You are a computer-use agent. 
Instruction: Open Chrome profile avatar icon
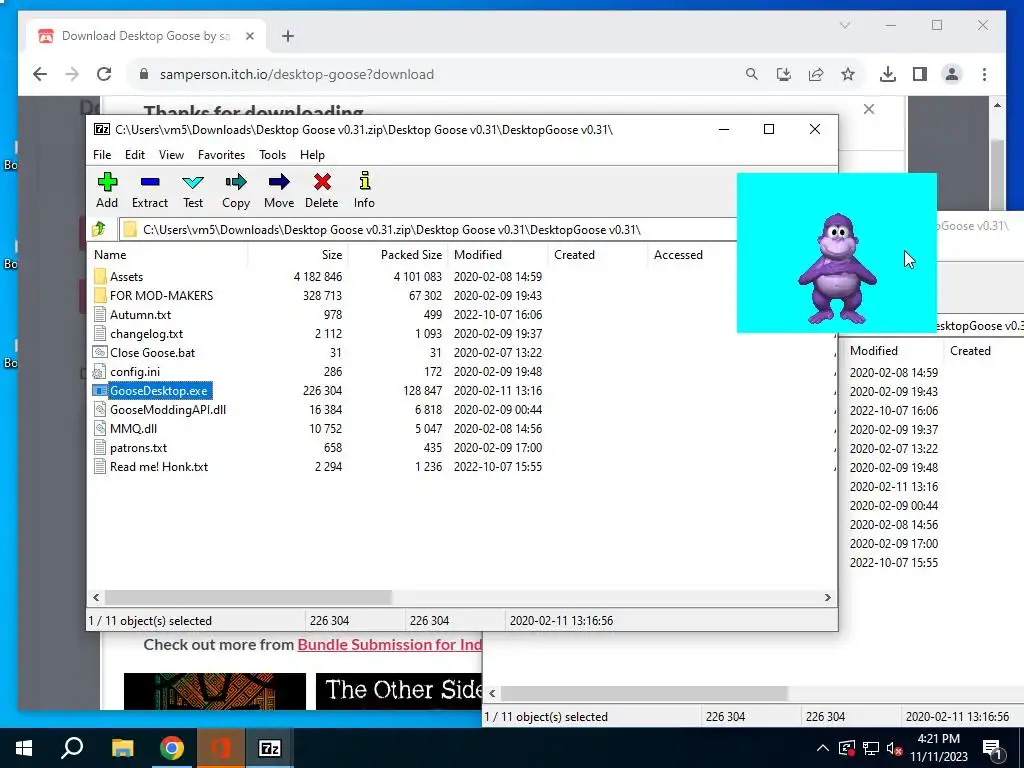pyautogui.click(x=952, y=74)
